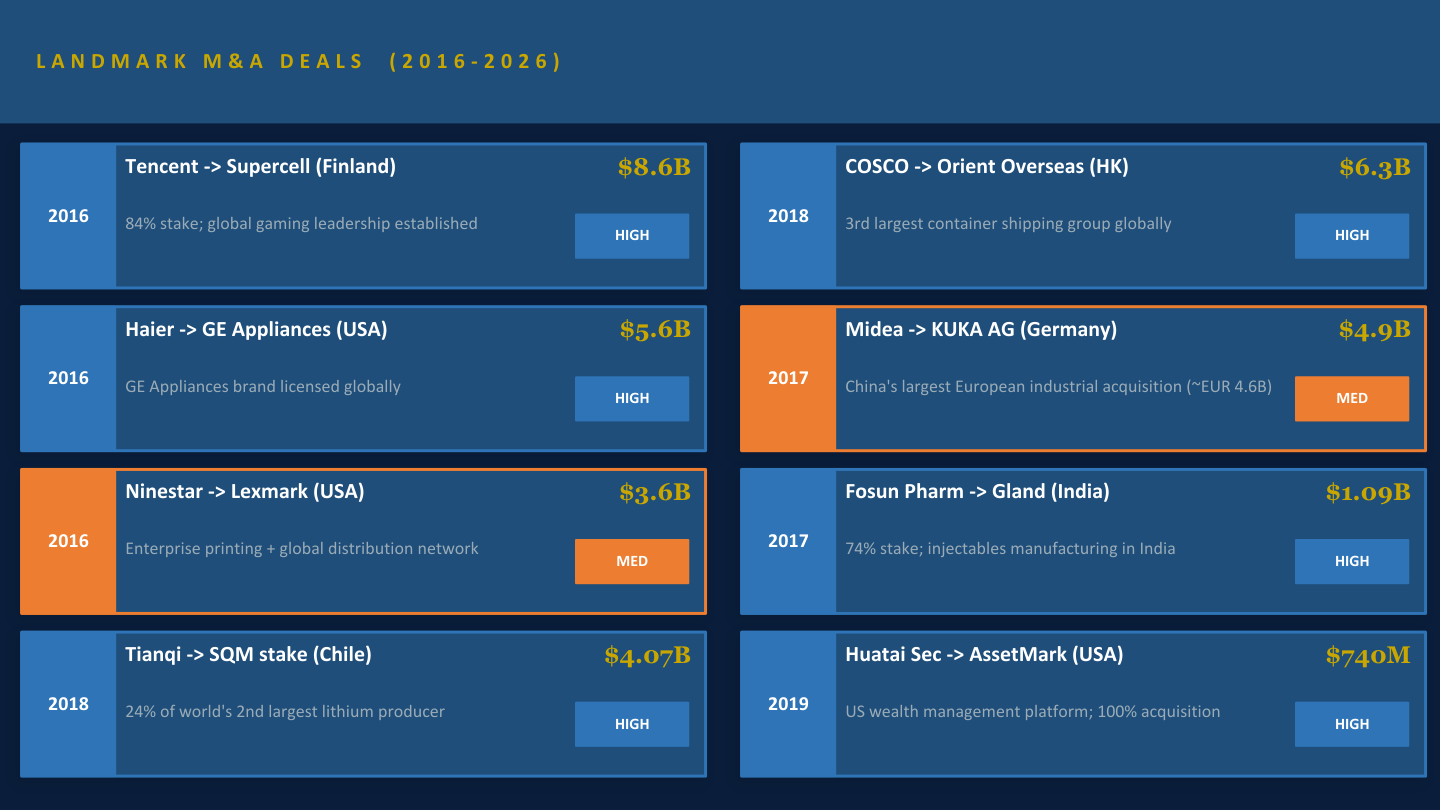Select the 2016 year block beside Tencent deal
Image resolution: width=1440 pixels, height=810 pixels.
pyautogui.click(x=68, y=216)
